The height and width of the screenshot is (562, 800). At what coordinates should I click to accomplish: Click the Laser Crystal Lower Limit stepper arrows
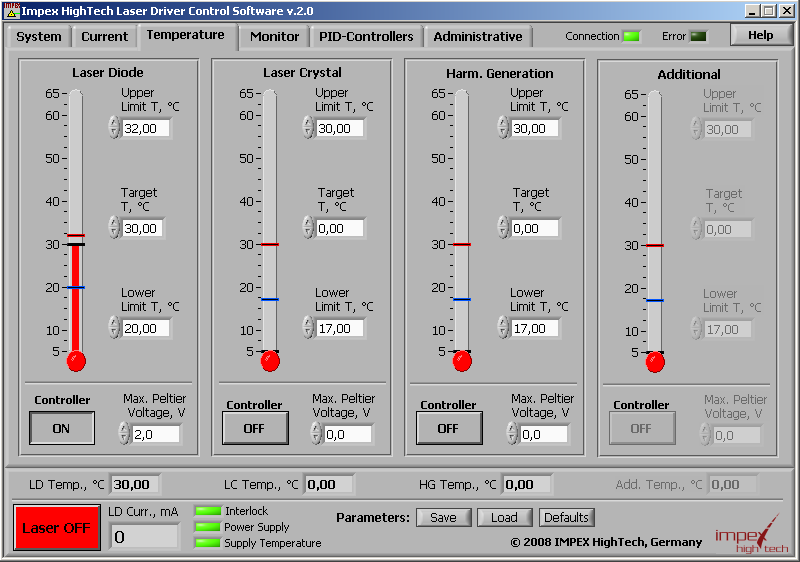click(x=308, y=327)
